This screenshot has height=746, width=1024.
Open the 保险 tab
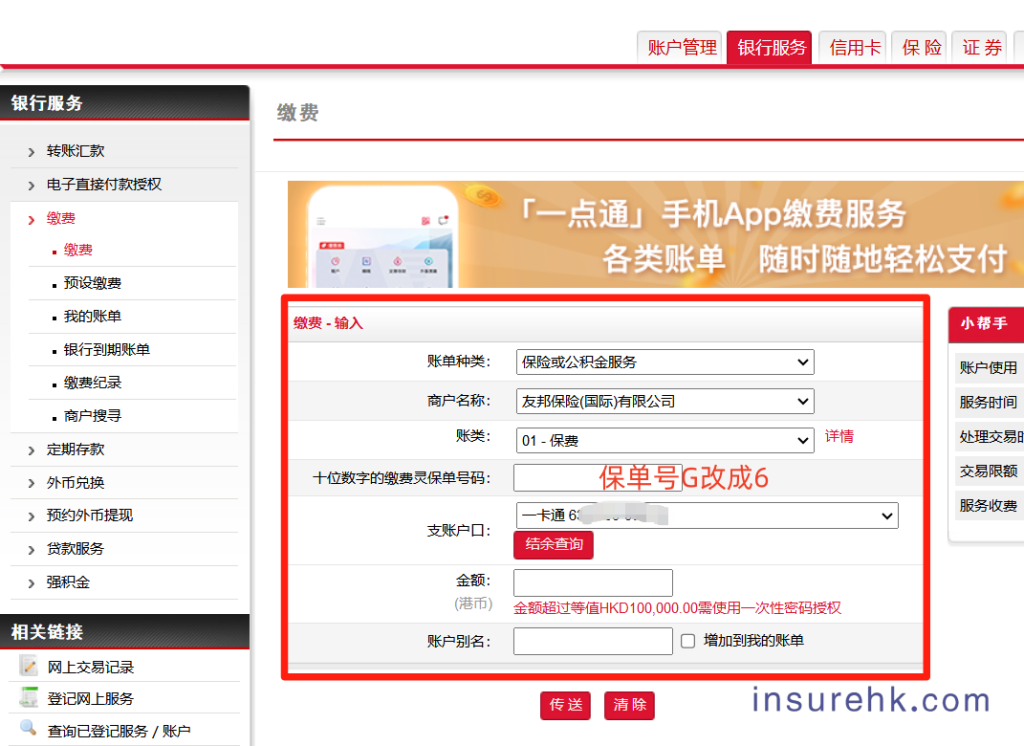[921, 47]
